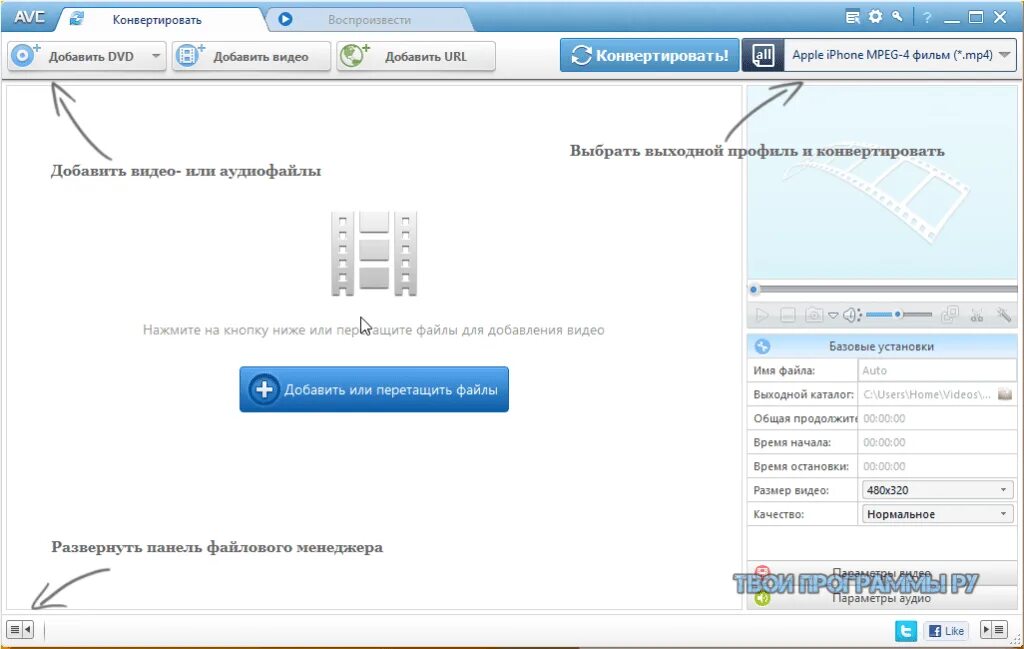Expand the snapshot options small arrow

[x=833, y=315]
